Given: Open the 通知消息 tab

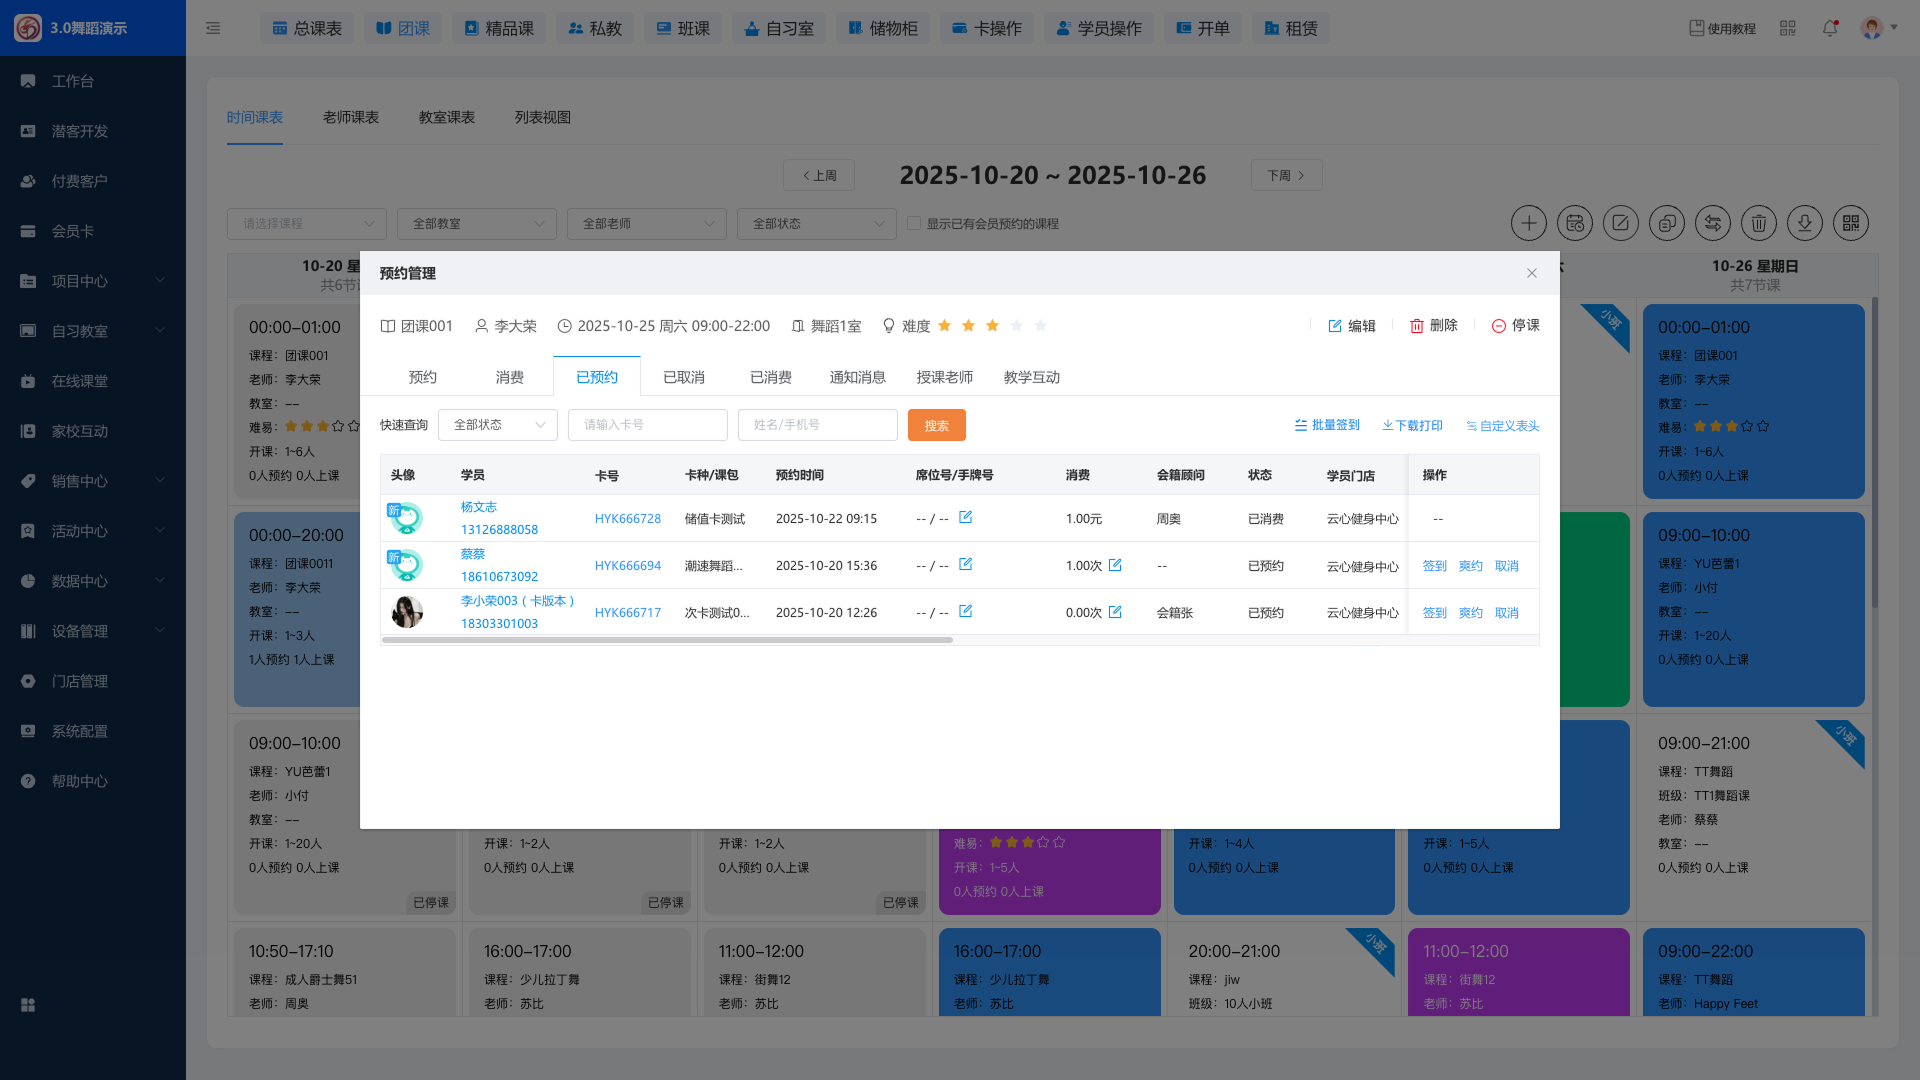Looking at the screenshot, I should tap(857, 377).
